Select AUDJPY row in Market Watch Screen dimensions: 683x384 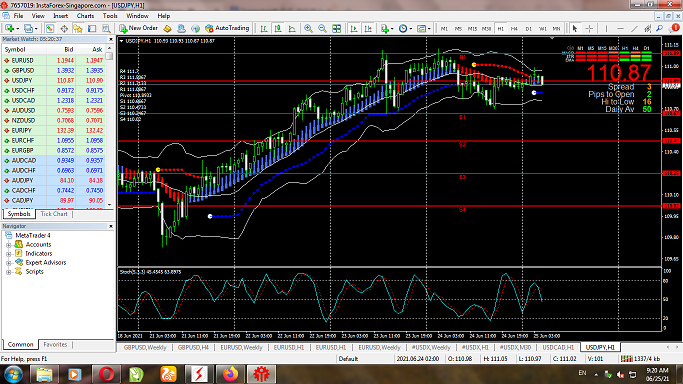point(54,181)
